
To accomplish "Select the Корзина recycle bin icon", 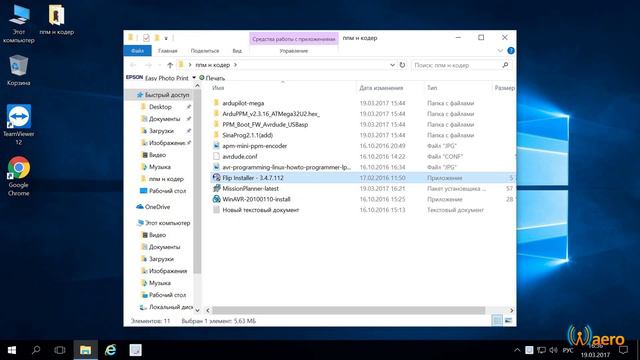I will coord(18,69).
